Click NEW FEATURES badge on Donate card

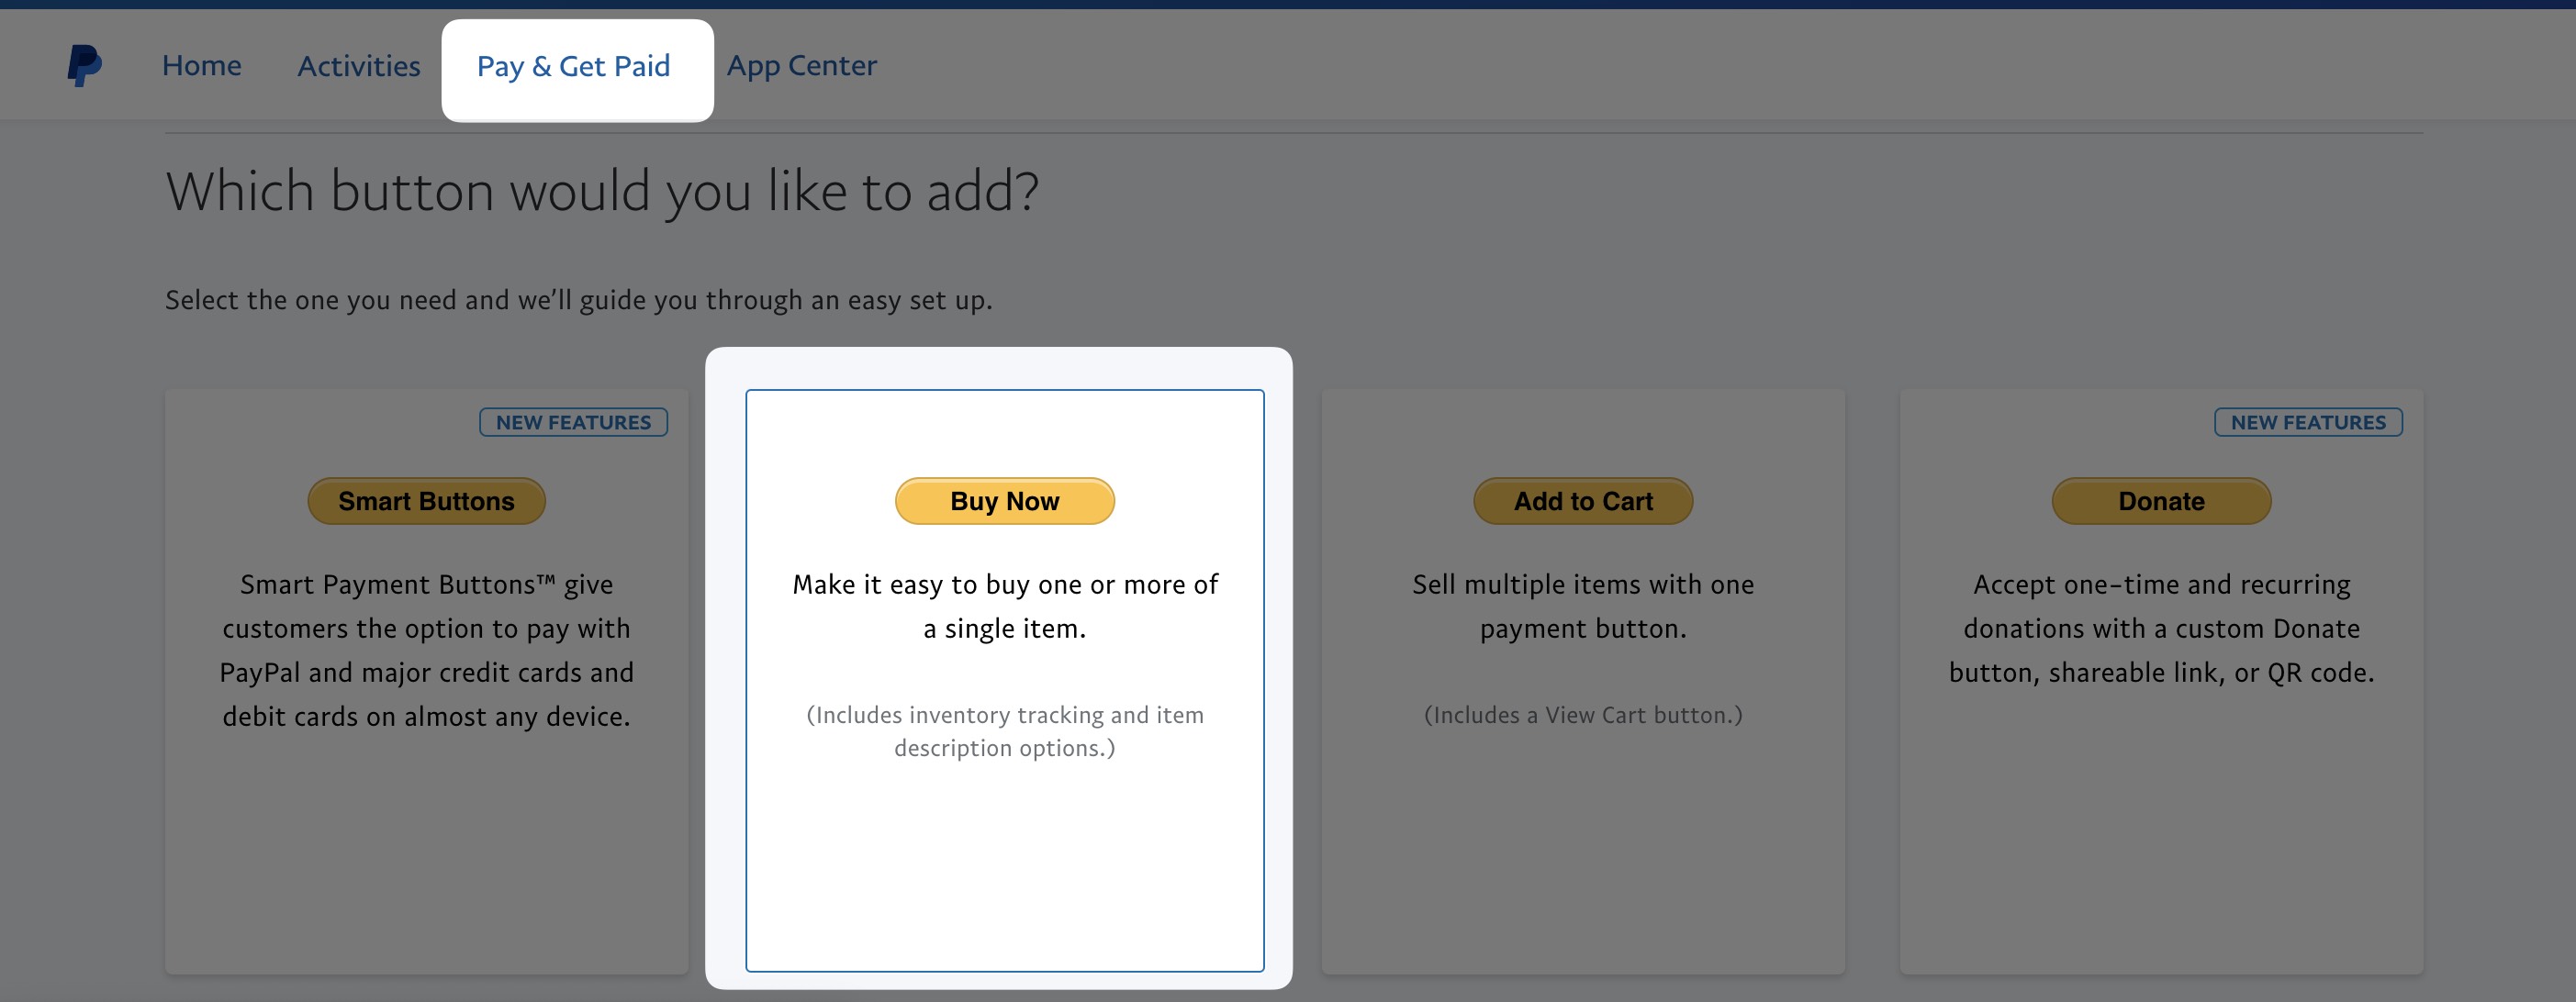(x=2308, y=422)
